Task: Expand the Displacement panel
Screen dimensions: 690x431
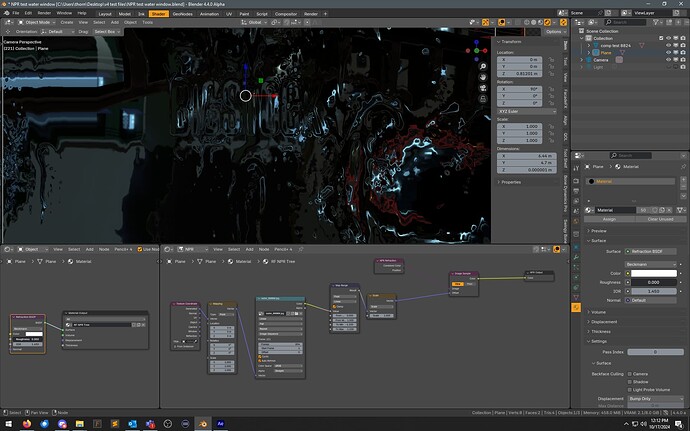Action: [604, 322]
